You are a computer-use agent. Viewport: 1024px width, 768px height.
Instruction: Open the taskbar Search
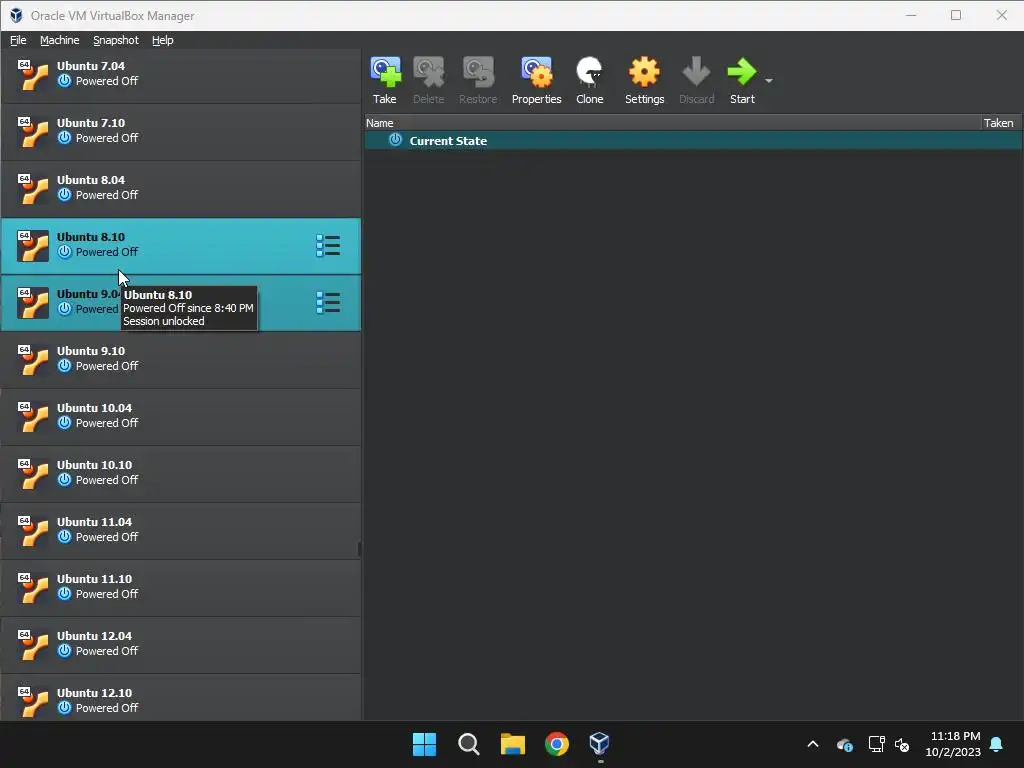(468, 744)
